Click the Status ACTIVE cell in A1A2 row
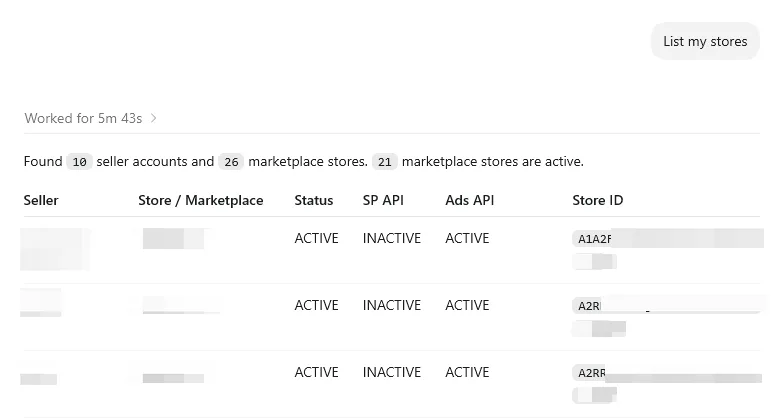The height and width of the screenshot is (418, 780). (316, 238)
